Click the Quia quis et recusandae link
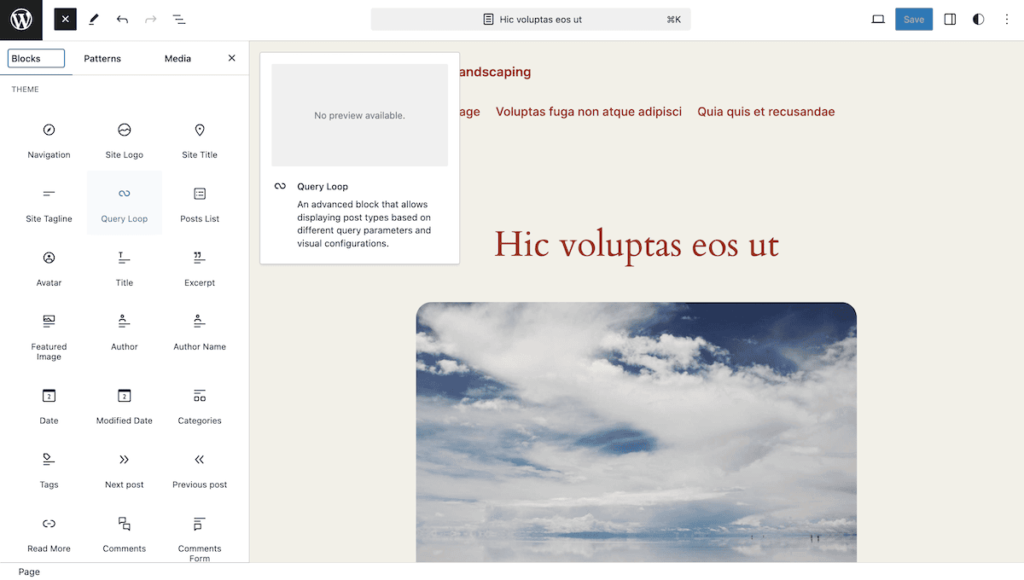This screenshot has height=580, width=1024. point(765,111)
